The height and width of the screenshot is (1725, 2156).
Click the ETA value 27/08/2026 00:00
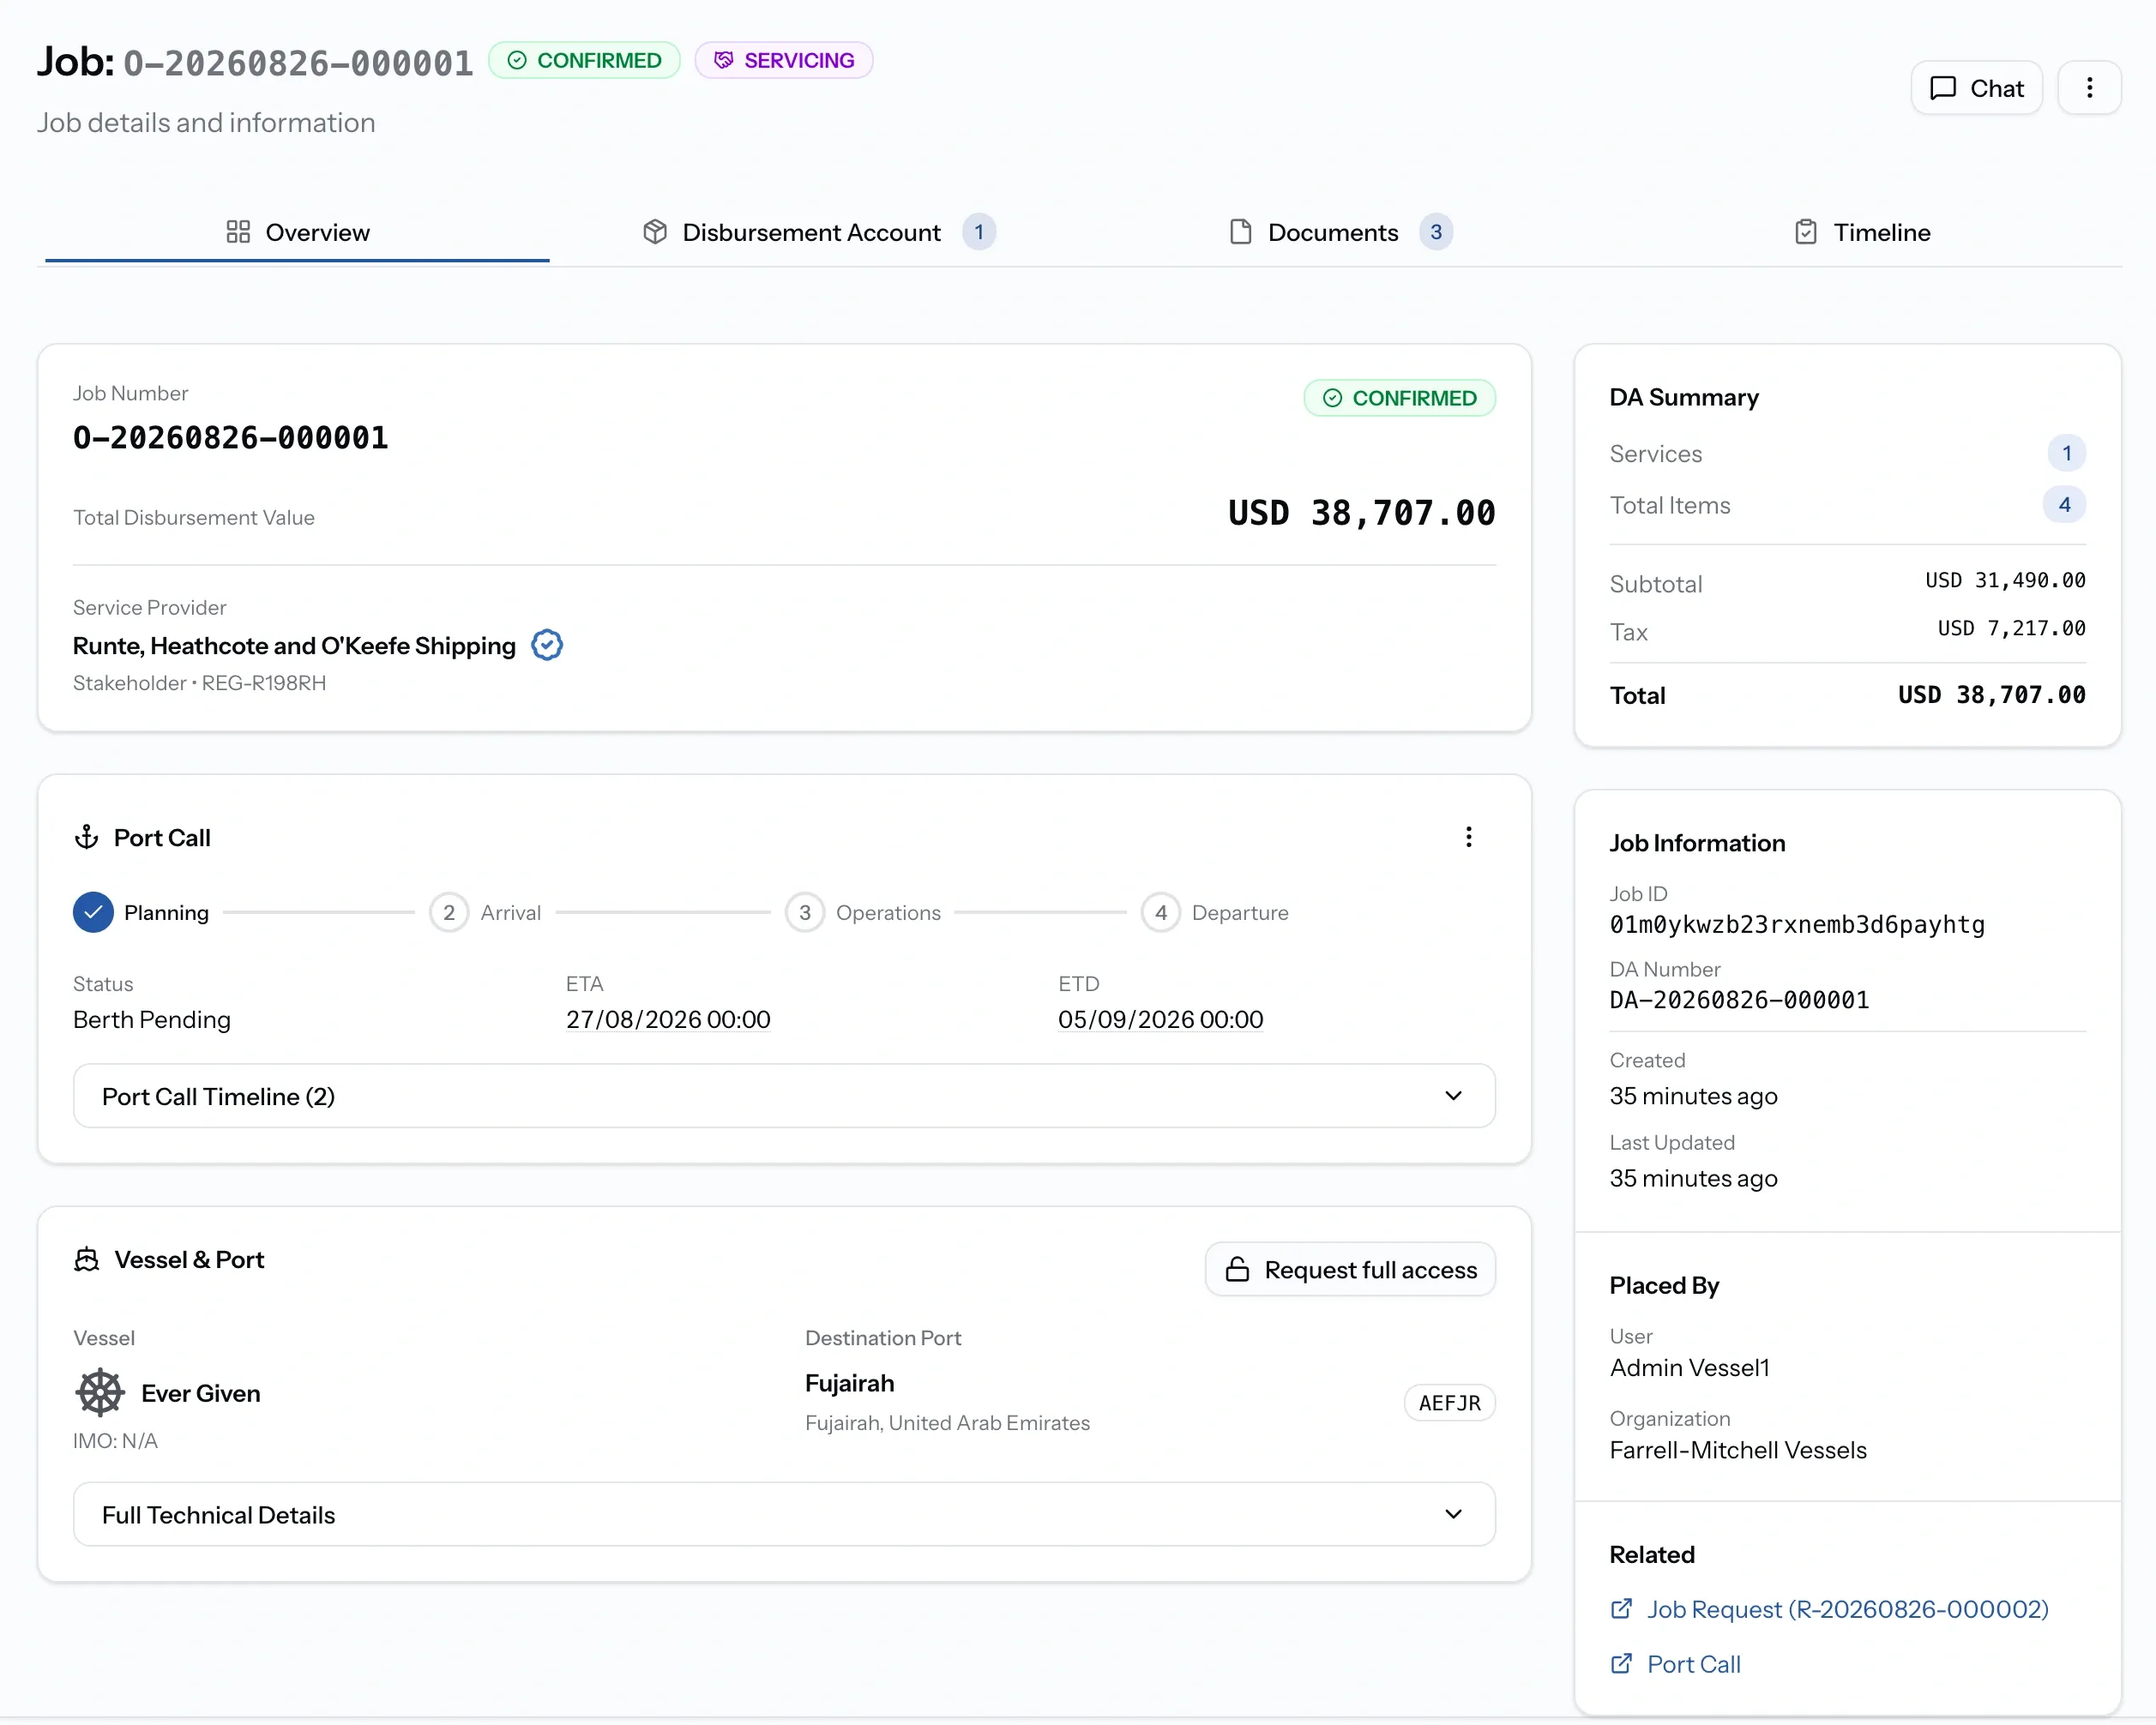(x=668, y=1019)
